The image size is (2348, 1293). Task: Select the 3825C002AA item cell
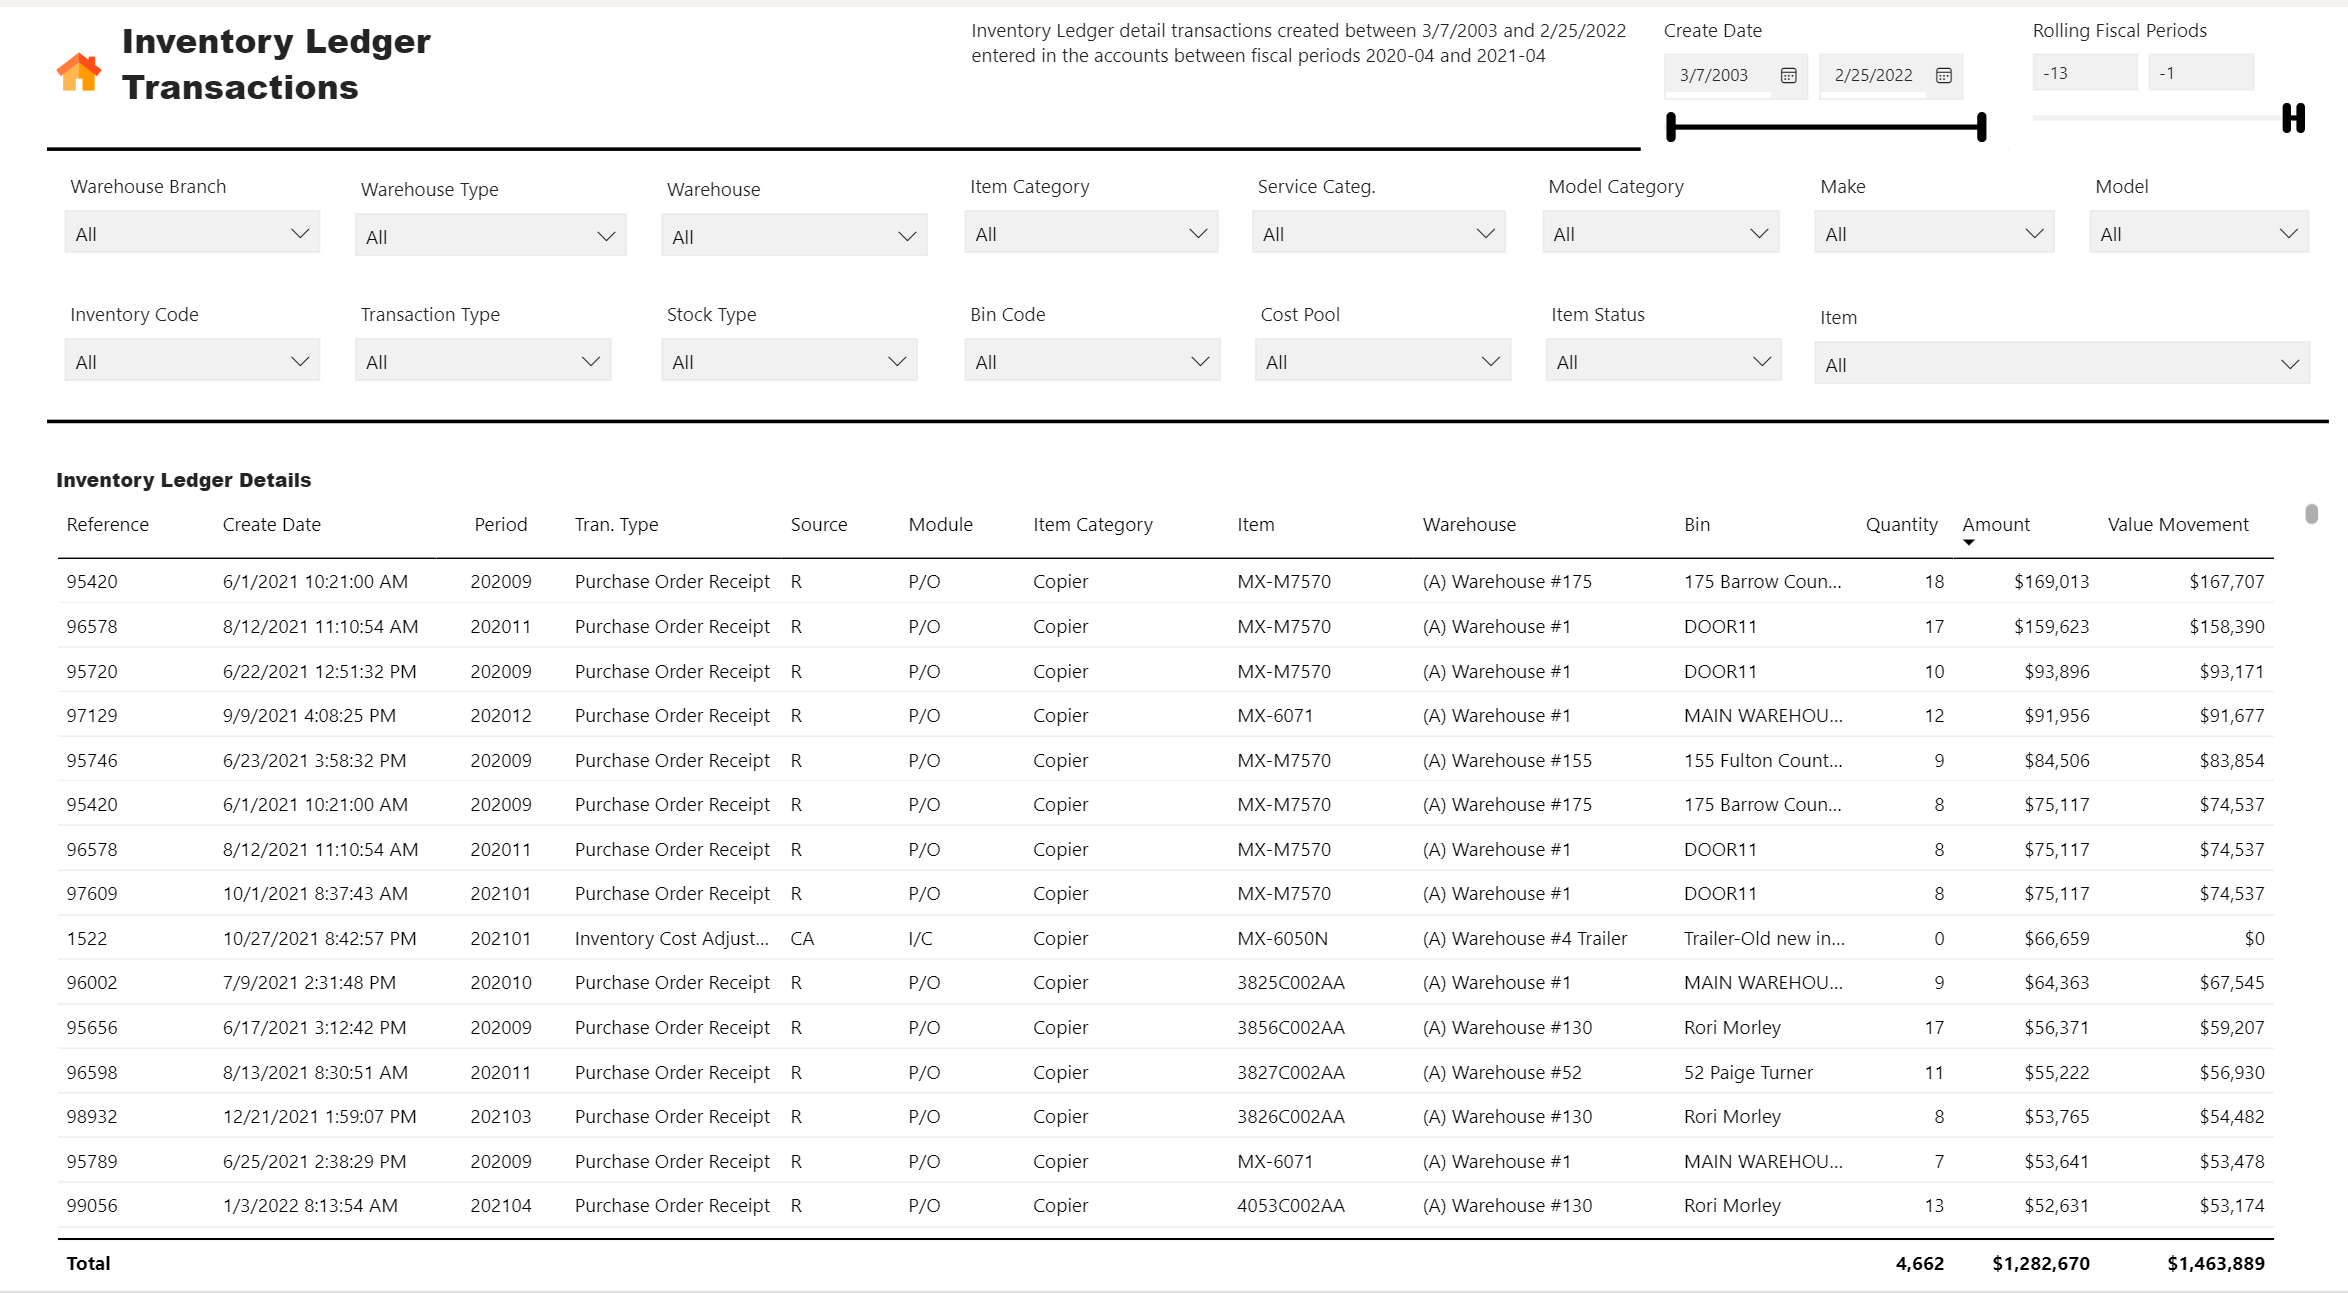click(x=1290, y=982)
